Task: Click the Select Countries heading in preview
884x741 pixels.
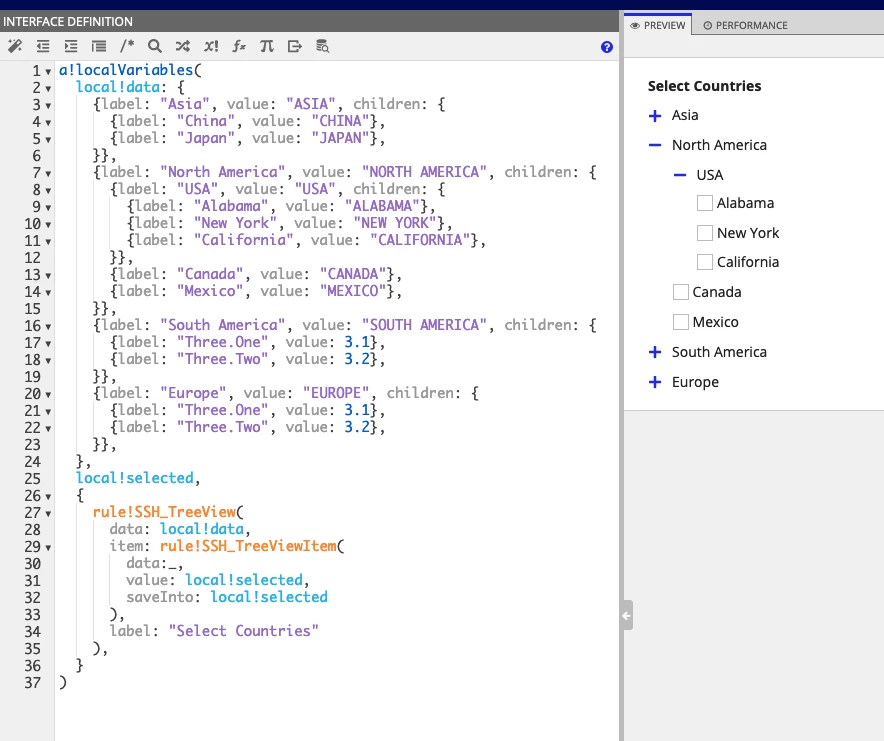Action: [x=704, y=86]
